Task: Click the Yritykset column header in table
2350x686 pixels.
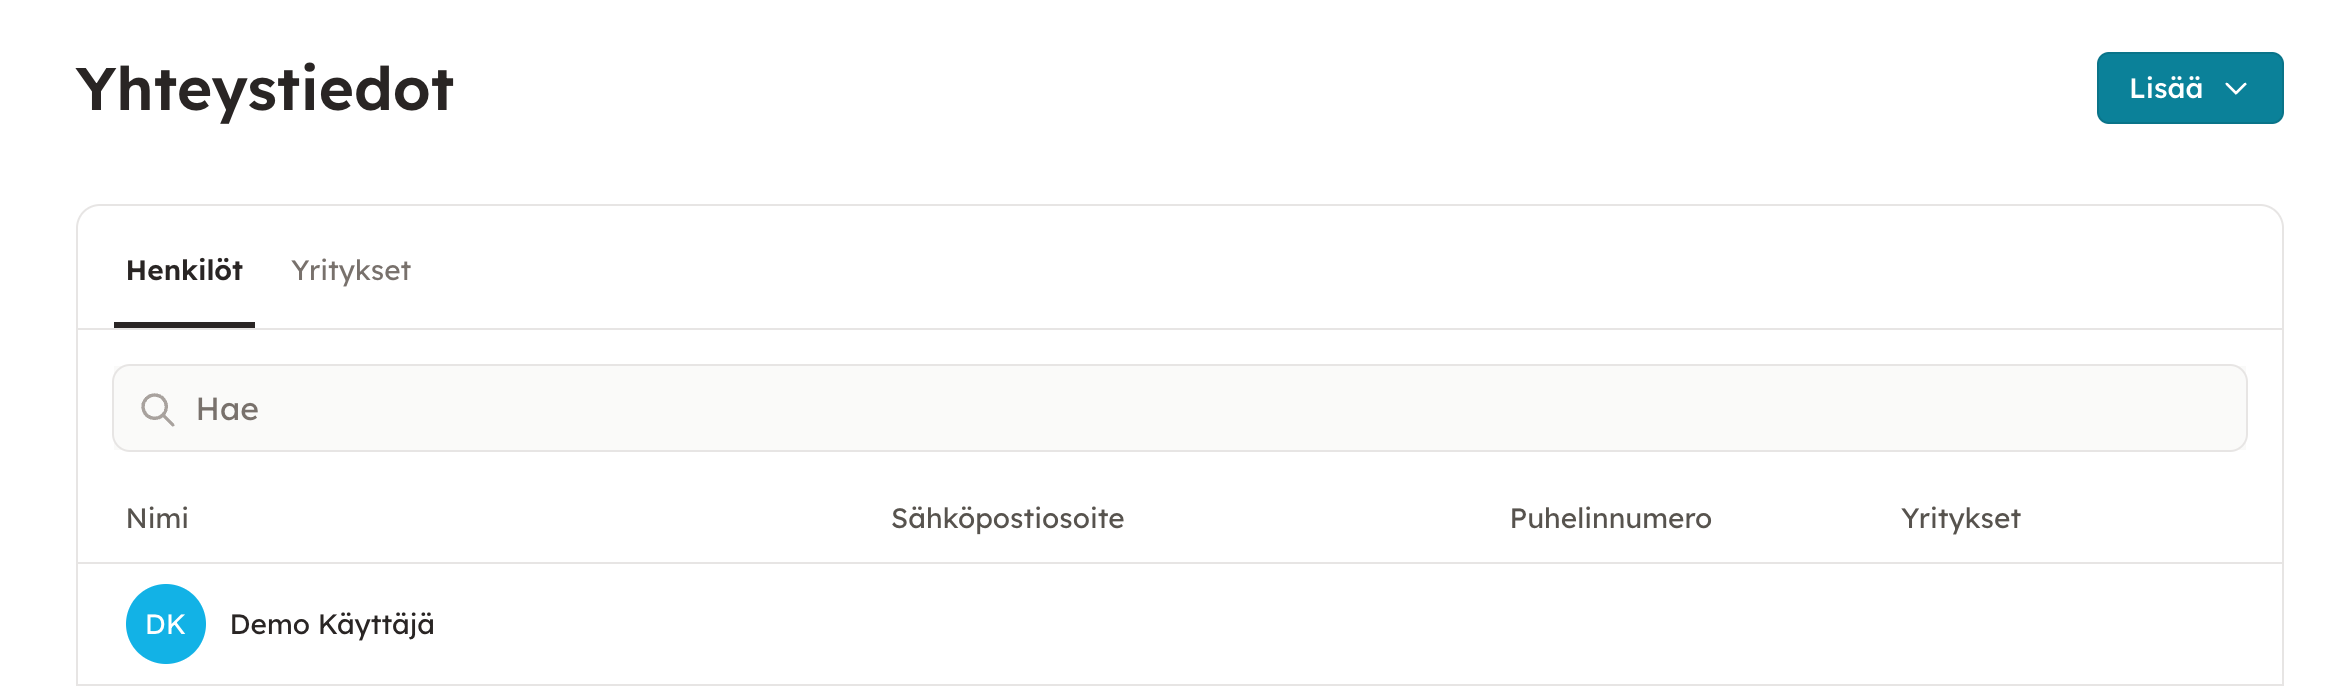Action: (x=1960, y=518)
